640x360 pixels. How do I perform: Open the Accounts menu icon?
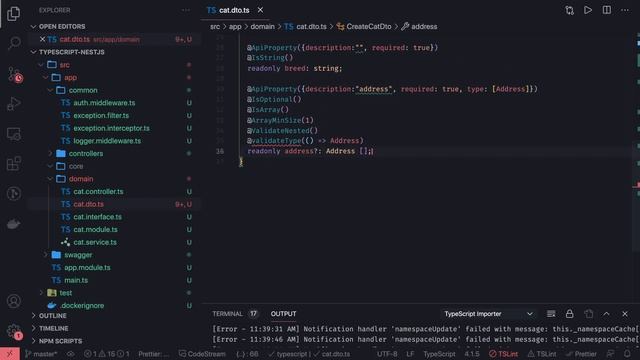pos(14,301)
